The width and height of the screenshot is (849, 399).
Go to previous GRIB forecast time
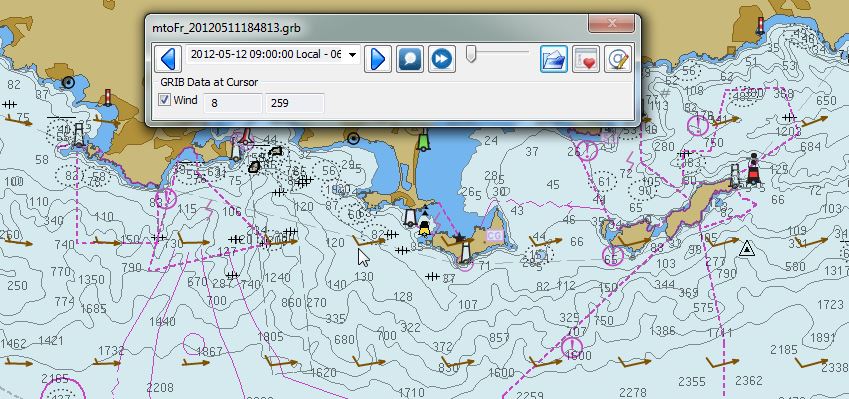point(168,58)
